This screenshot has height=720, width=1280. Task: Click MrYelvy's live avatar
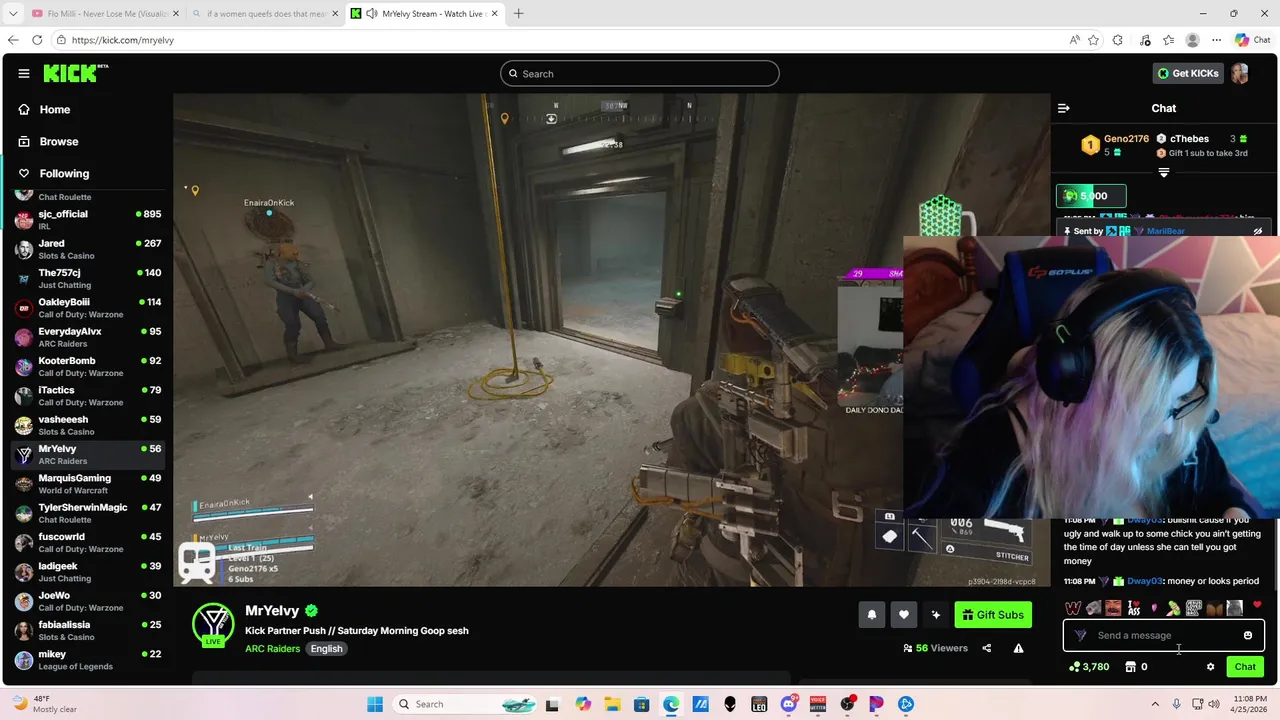pos(213,625)
